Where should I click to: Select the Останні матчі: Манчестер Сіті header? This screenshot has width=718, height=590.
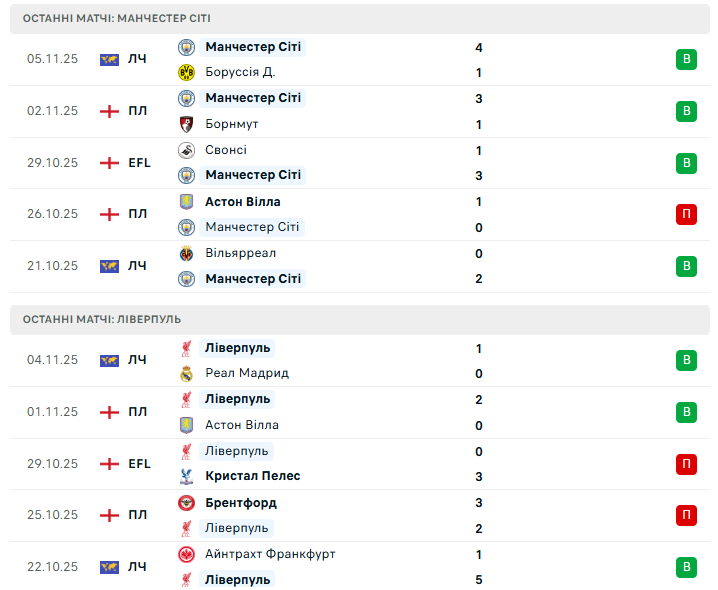116,18
